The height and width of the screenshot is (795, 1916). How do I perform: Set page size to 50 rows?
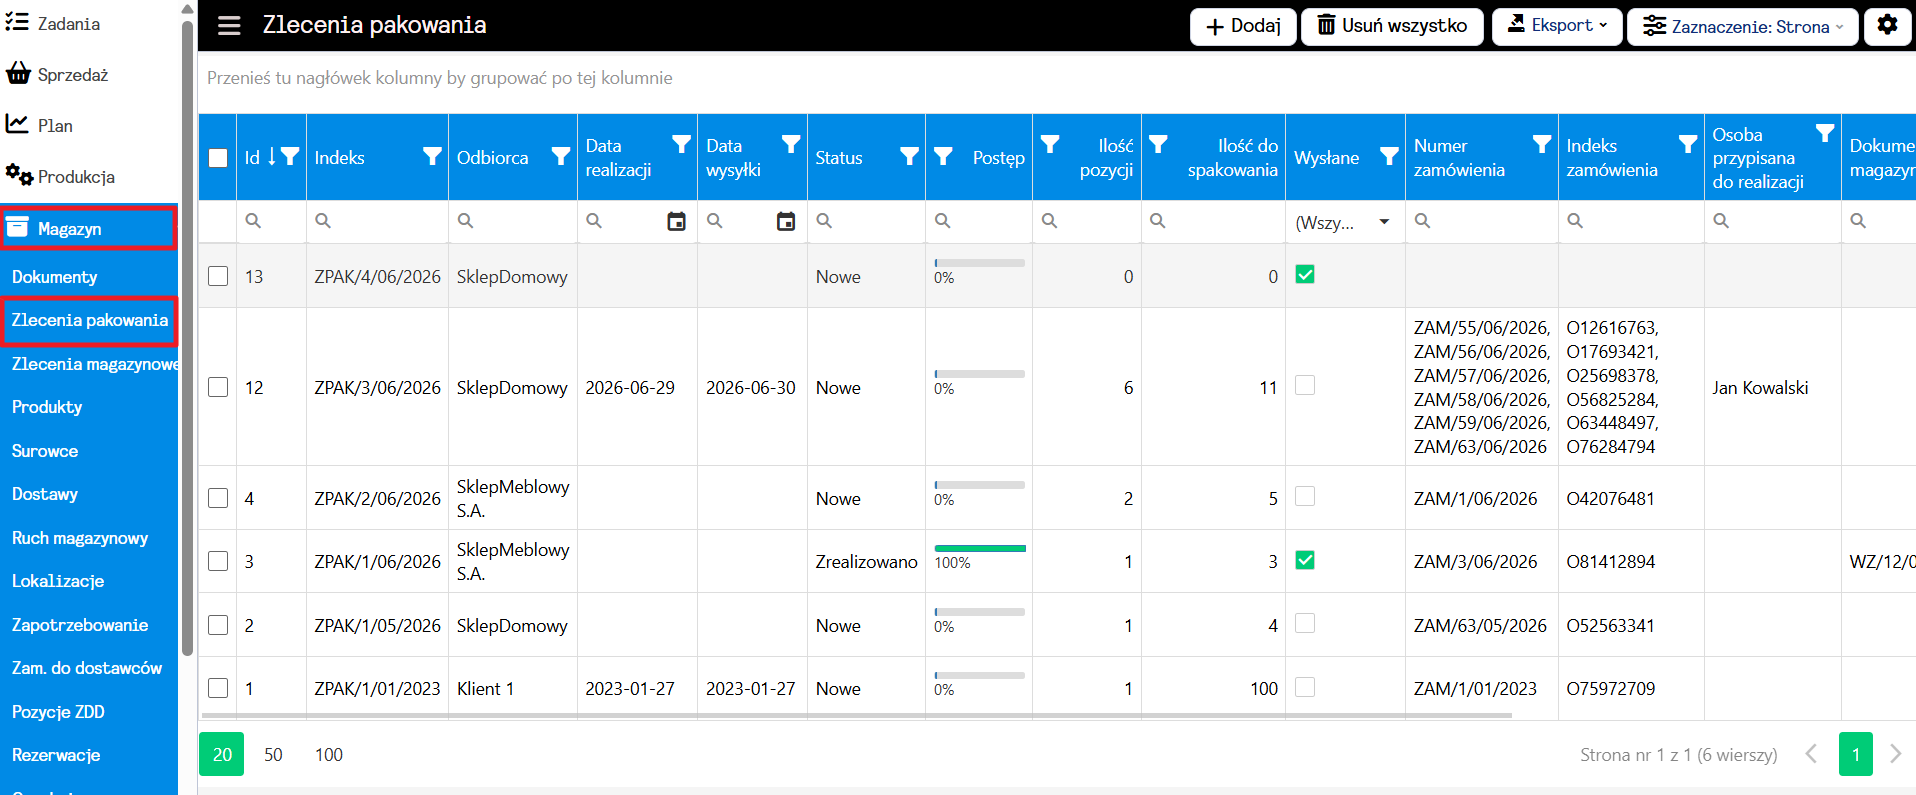(x=273, y=755)
